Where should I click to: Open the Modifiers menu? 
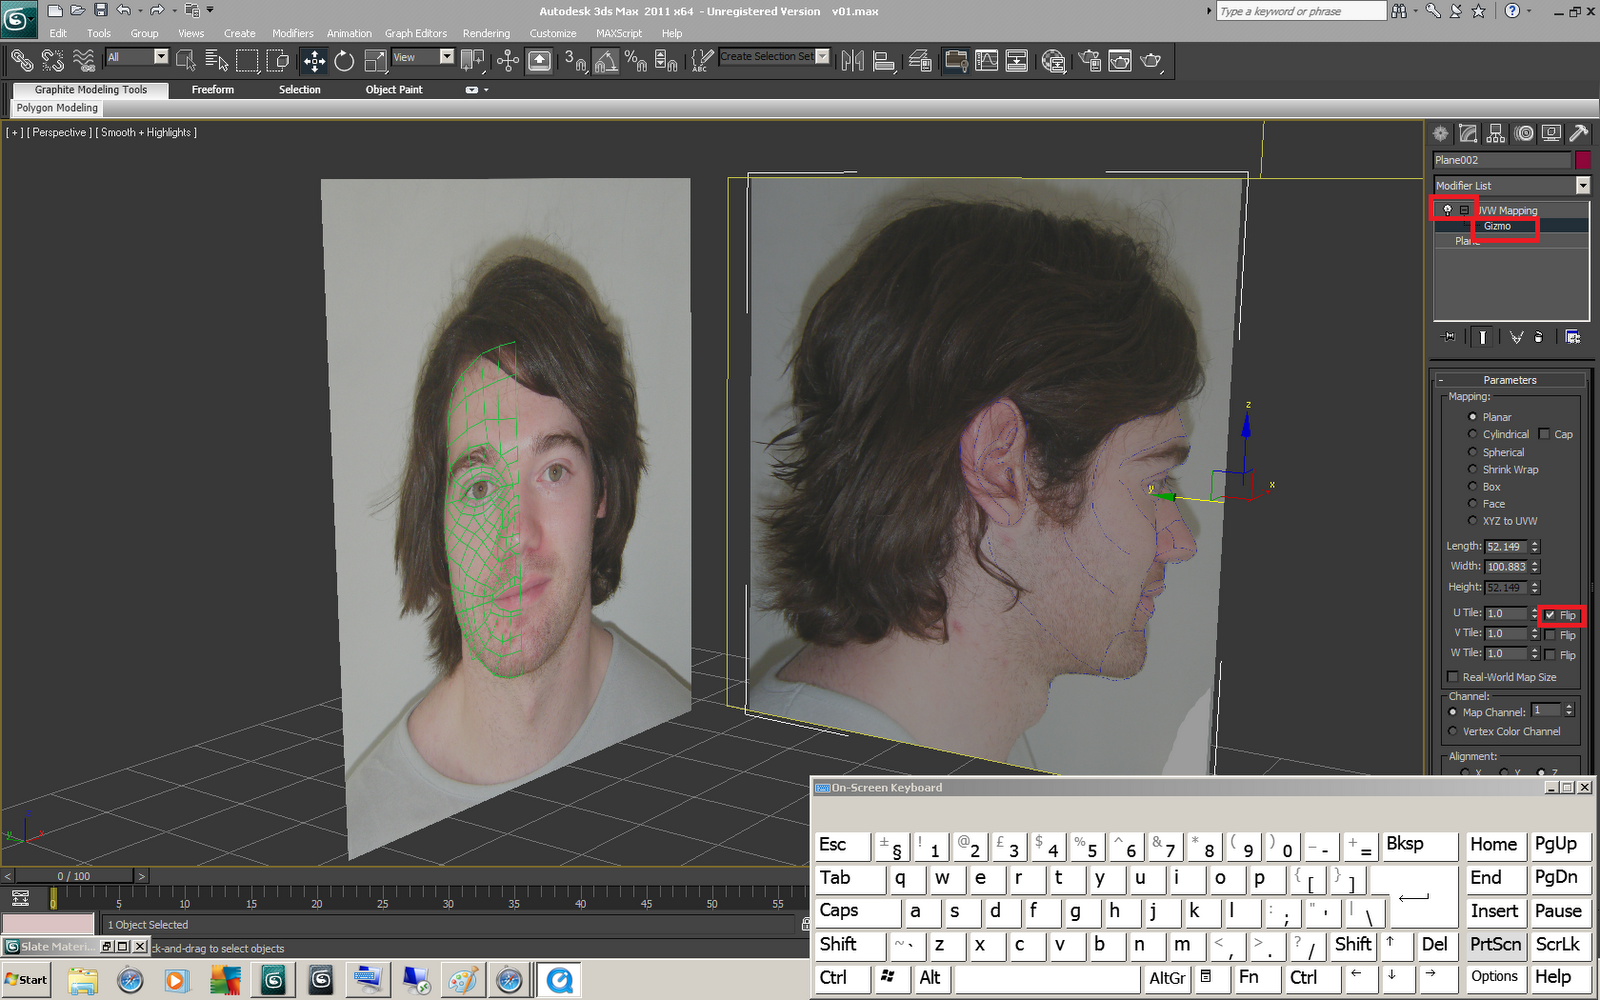pos(293,33)
